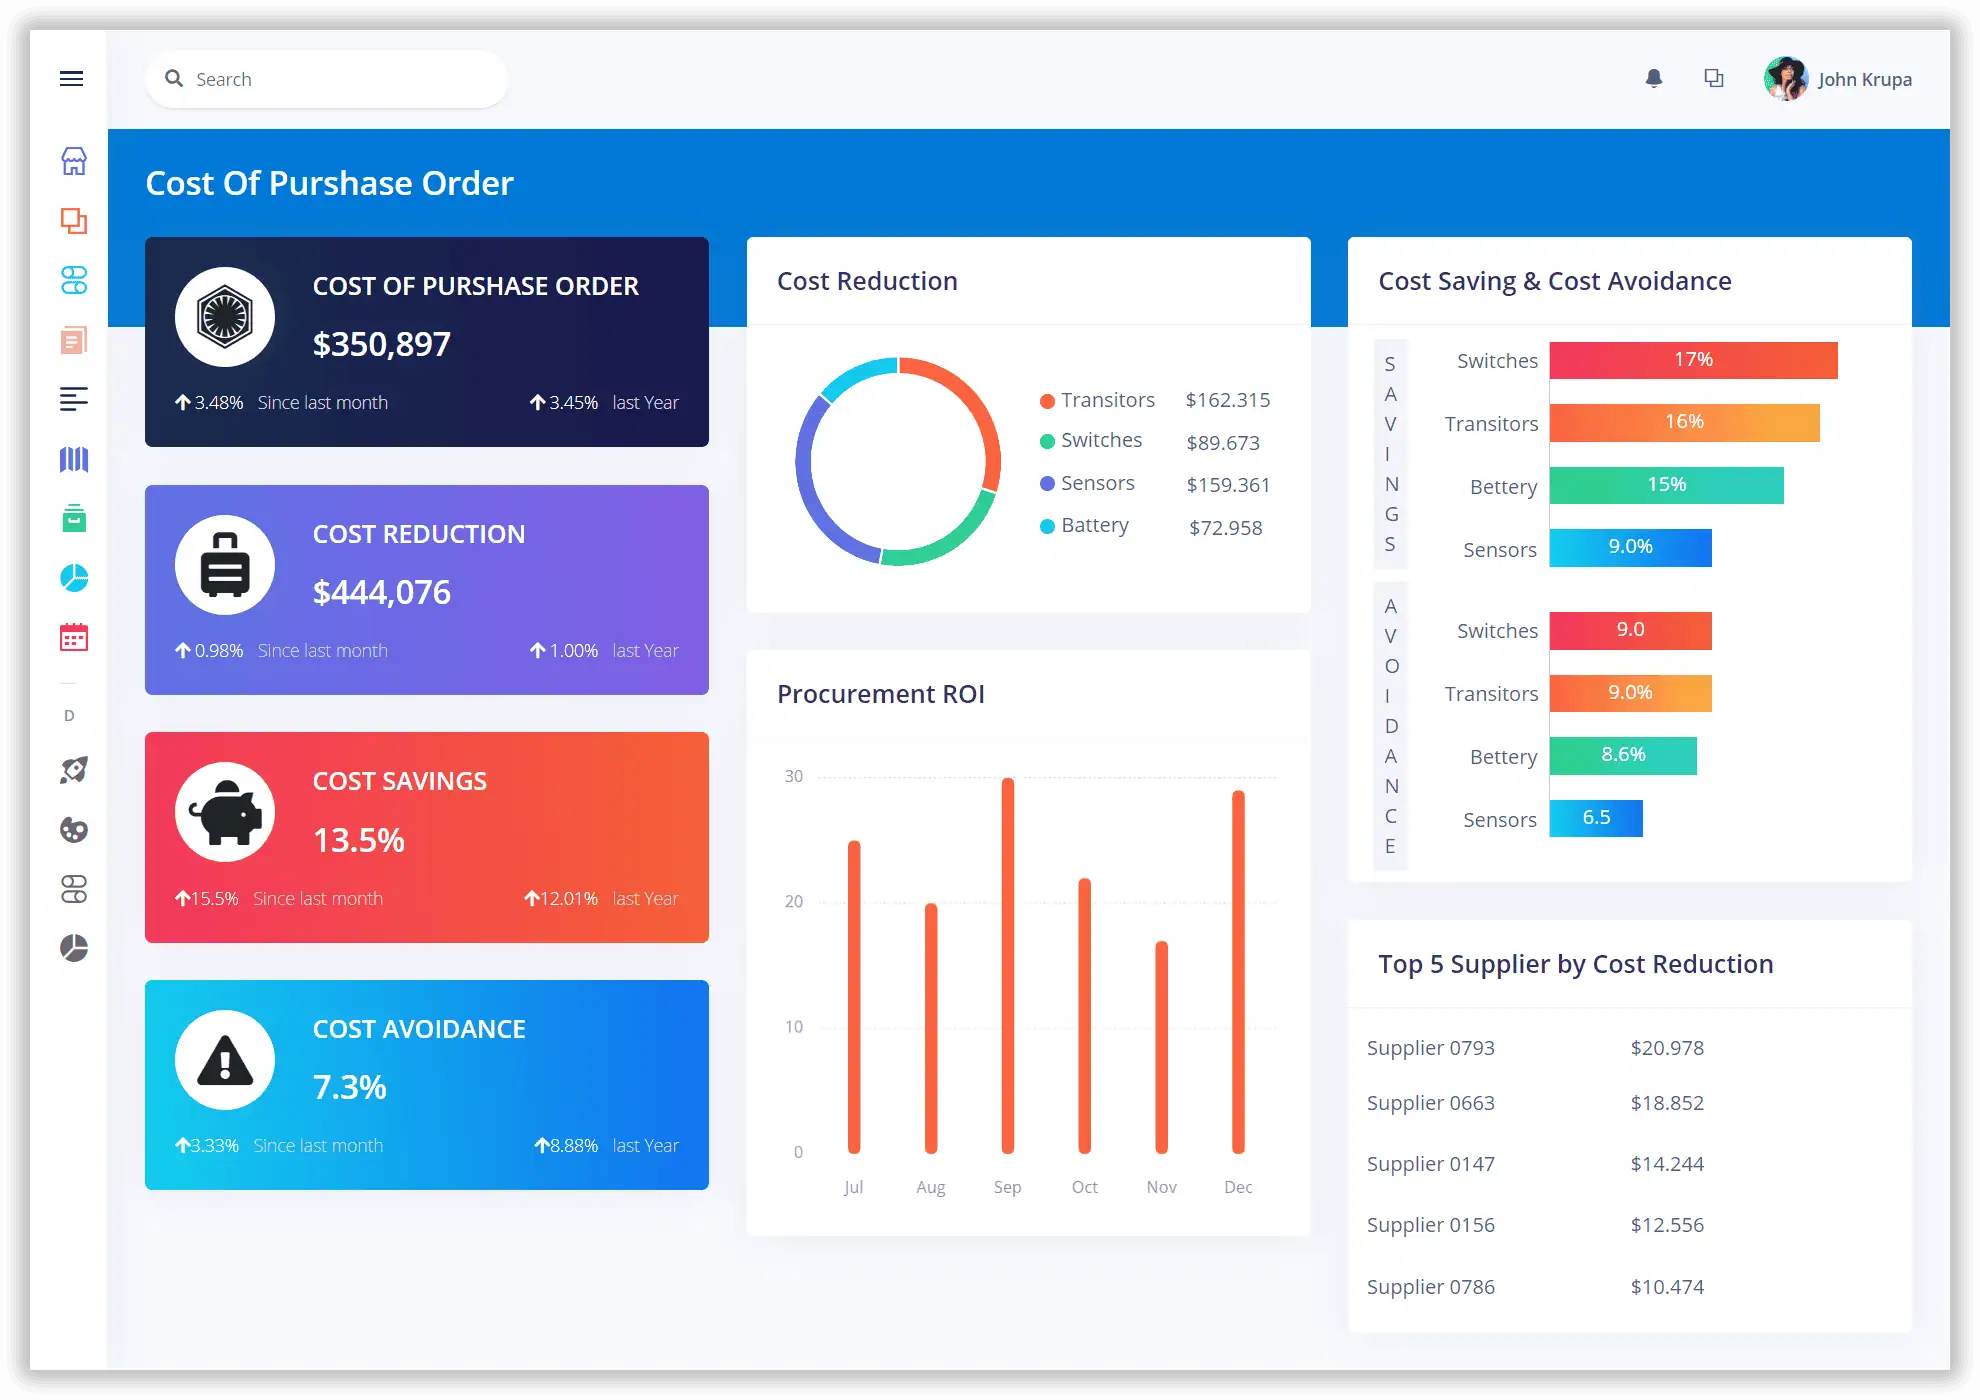Click the $444,076 cost reduction value
Viewport: 1980px width, 1400px height.
point(382,592)
